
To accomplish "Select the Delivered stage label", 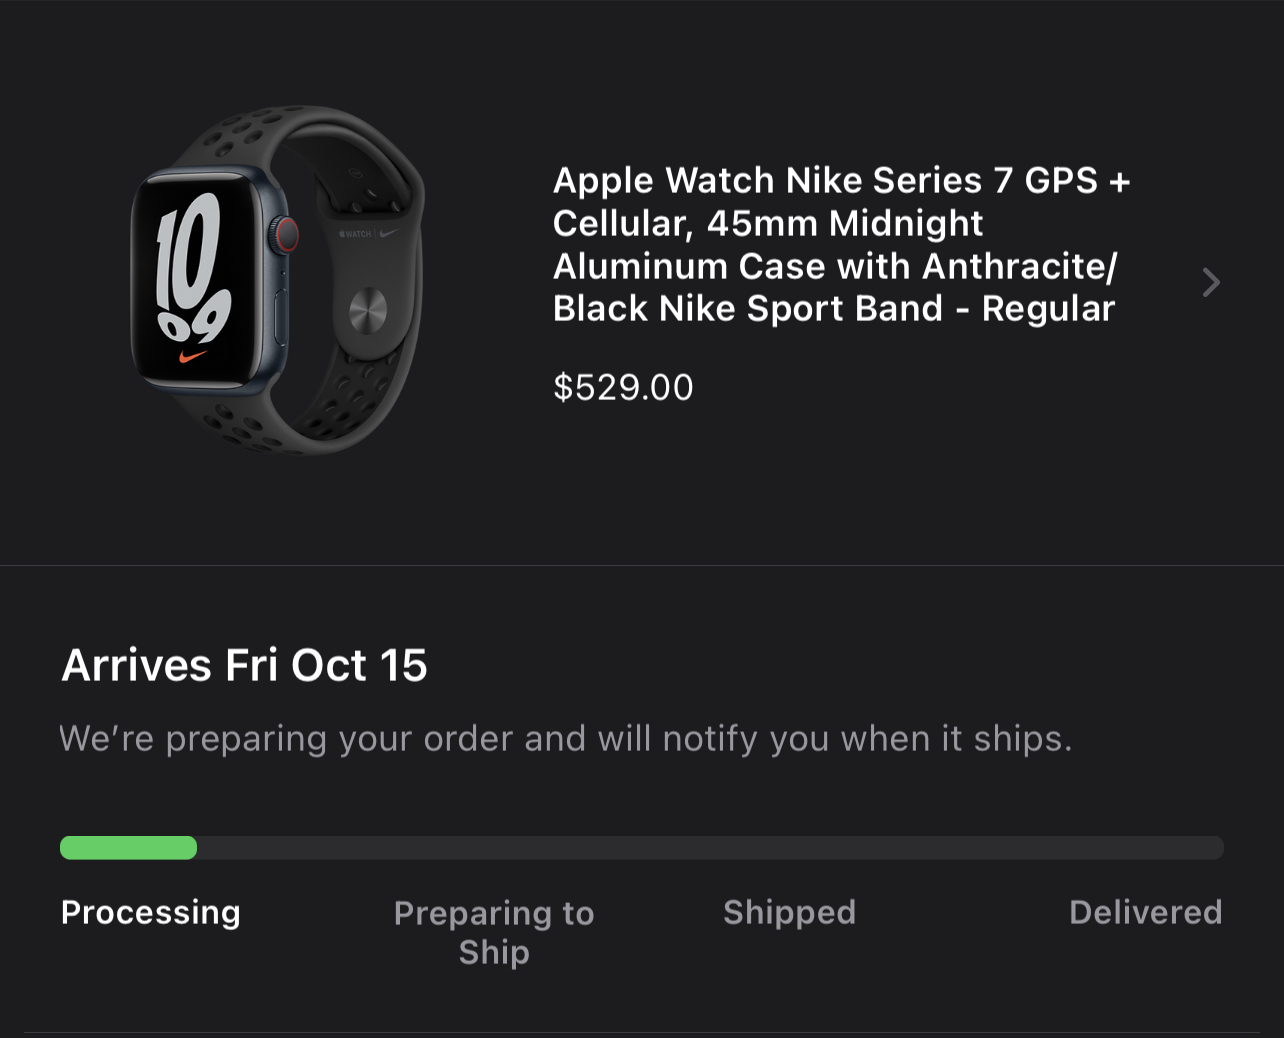I will pyautogui.click(x=1145, y=912).
